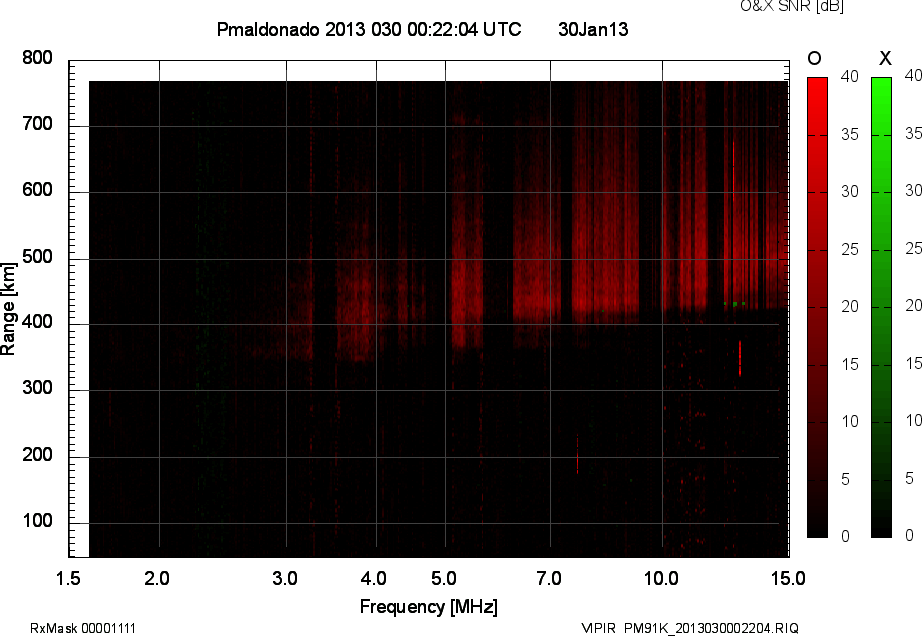Click the red O-mode SNR color bar
922x636 pixels.
point(817,307)
